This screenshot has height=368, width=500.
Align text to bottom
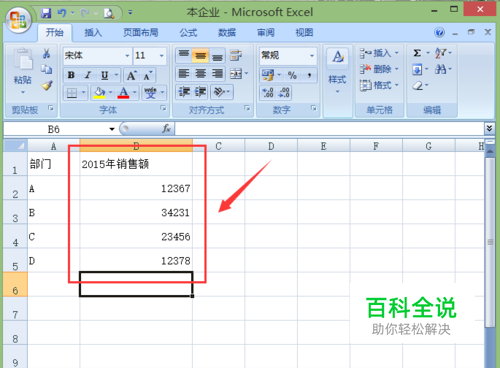(217, 56)
